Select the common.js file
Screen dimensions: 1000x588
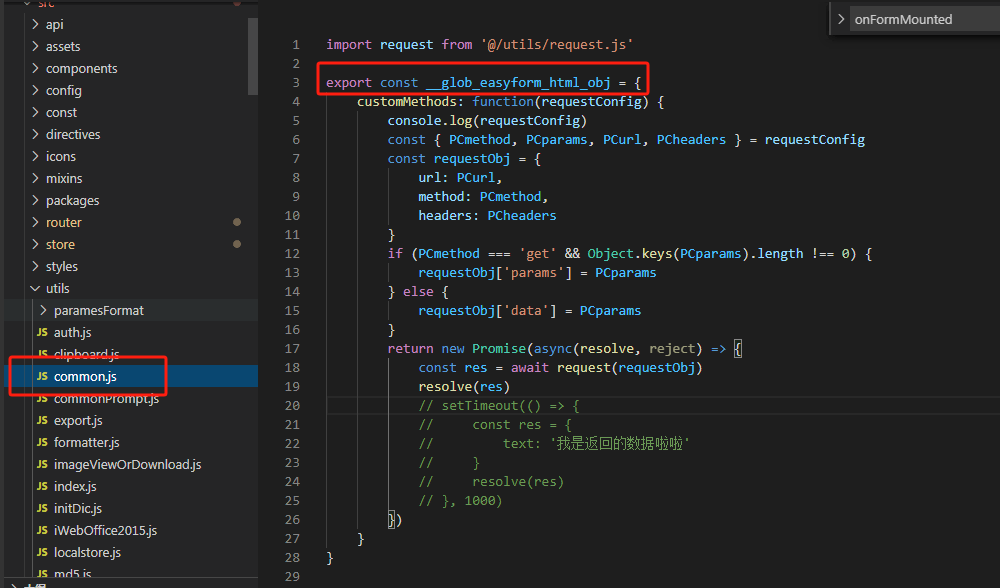coord(85,376)
